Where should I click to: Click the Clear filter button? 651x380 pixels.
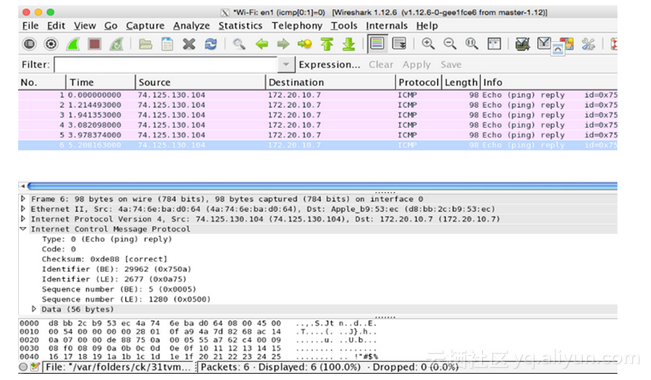coord(381,65)
